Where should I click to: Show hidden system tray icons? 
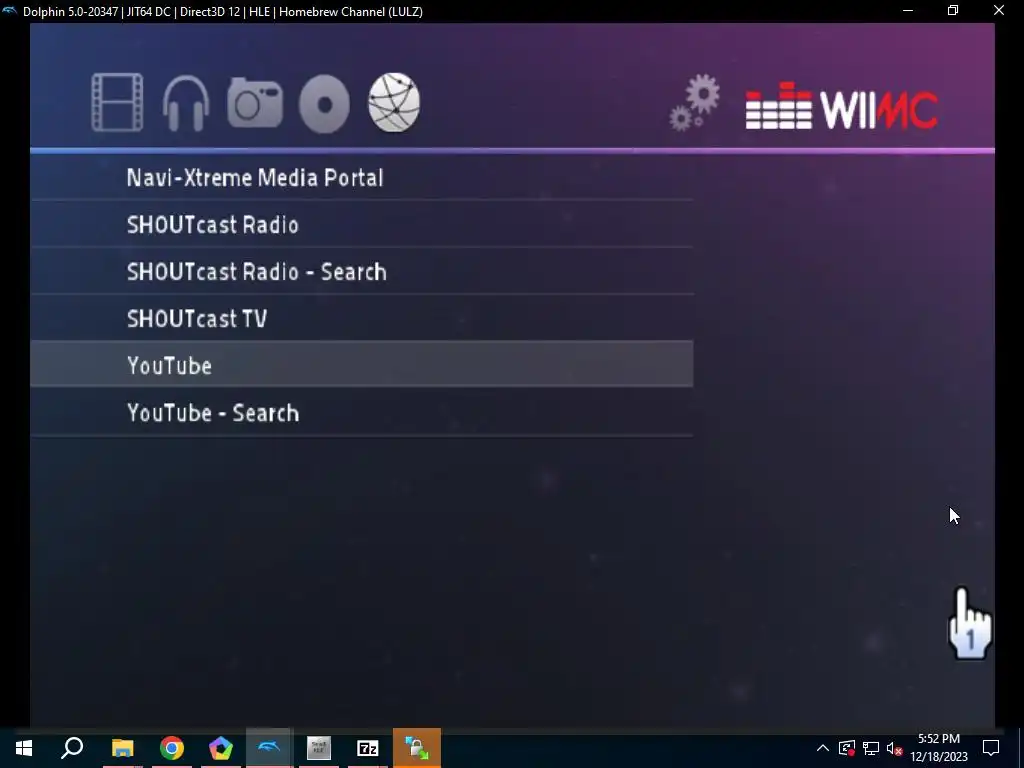823,748
